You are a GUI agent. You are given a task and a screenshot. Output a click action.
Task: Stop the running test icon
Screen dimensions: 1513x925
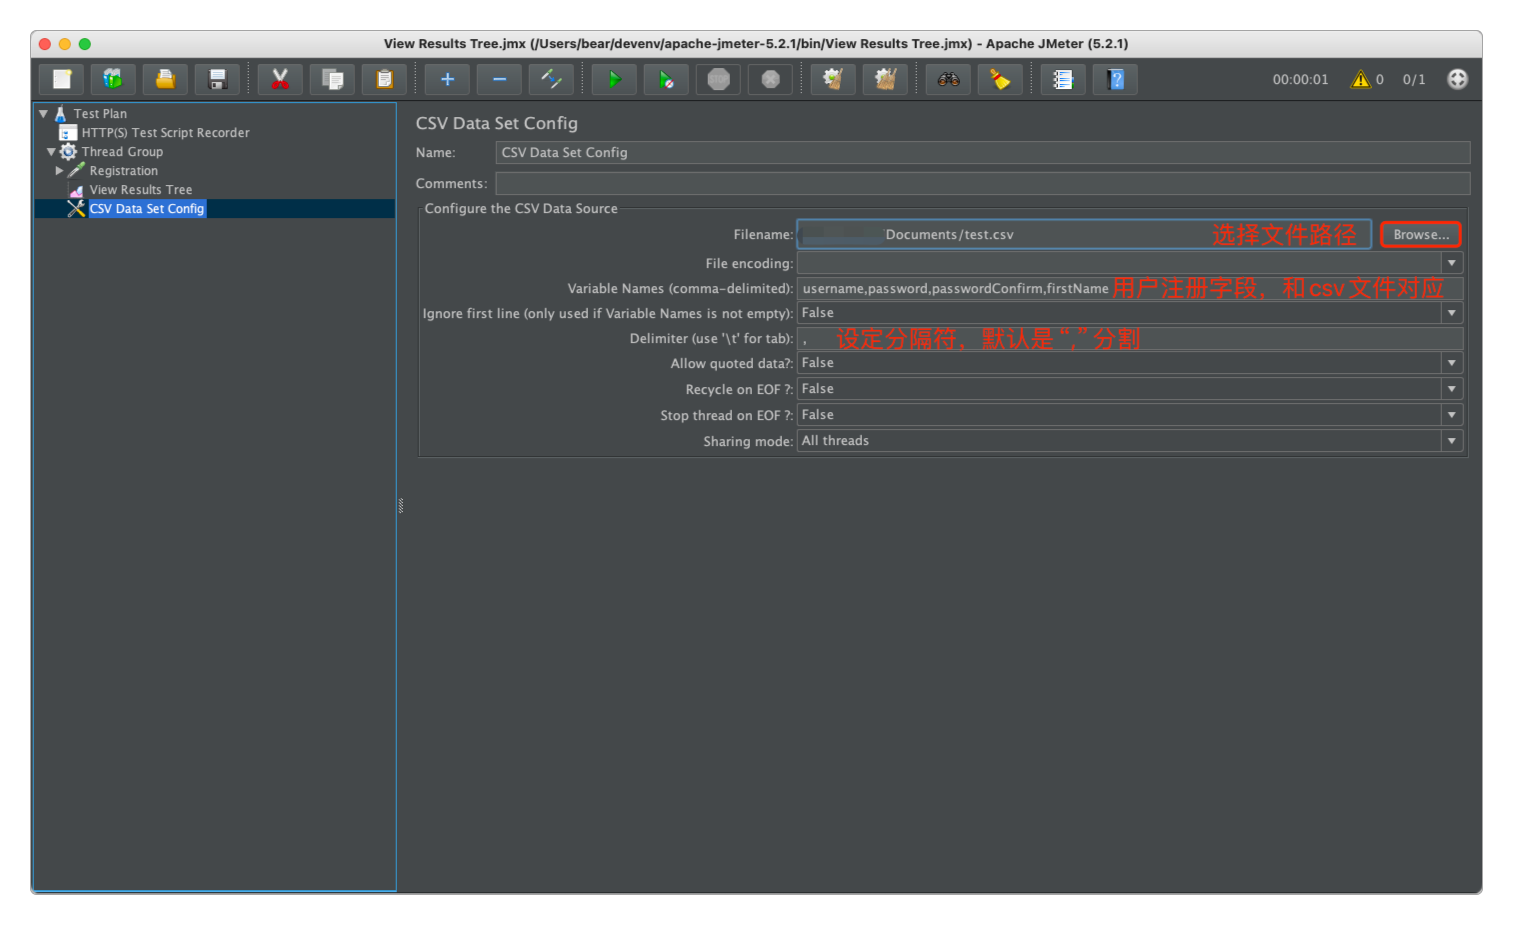[x=718, y=79]
